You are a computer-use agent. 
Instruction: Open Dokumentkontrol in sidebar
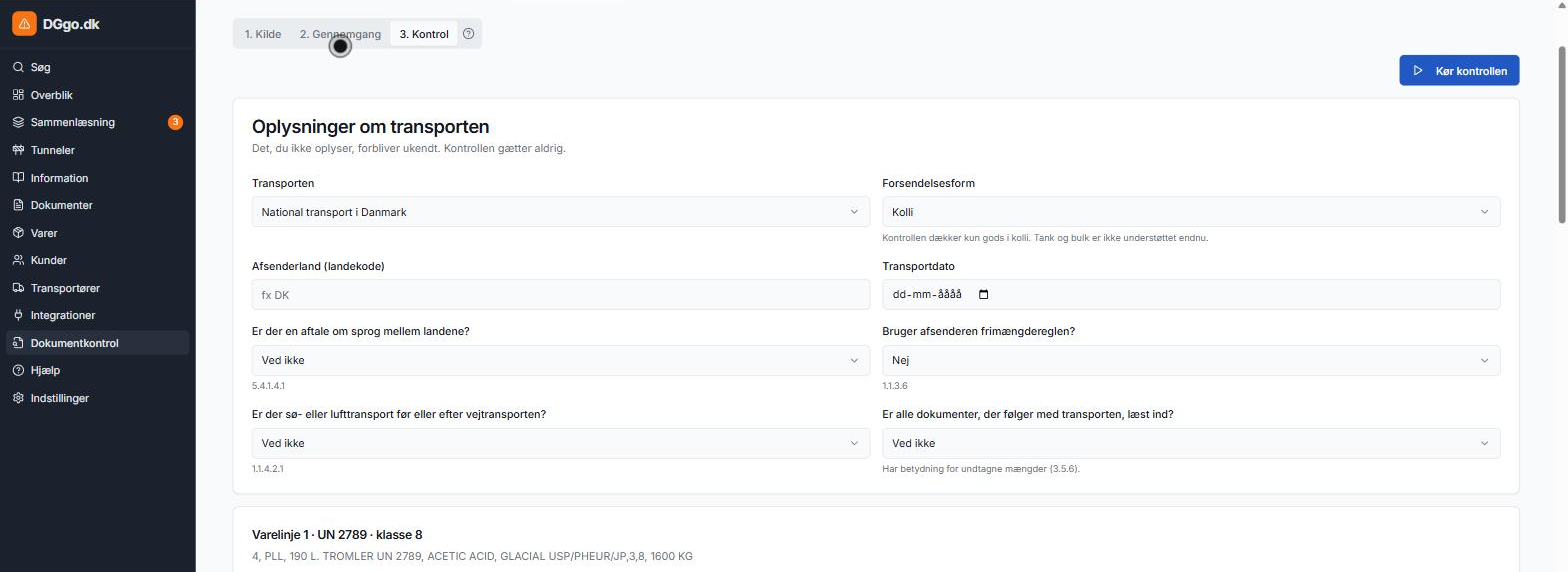[97, 343]
